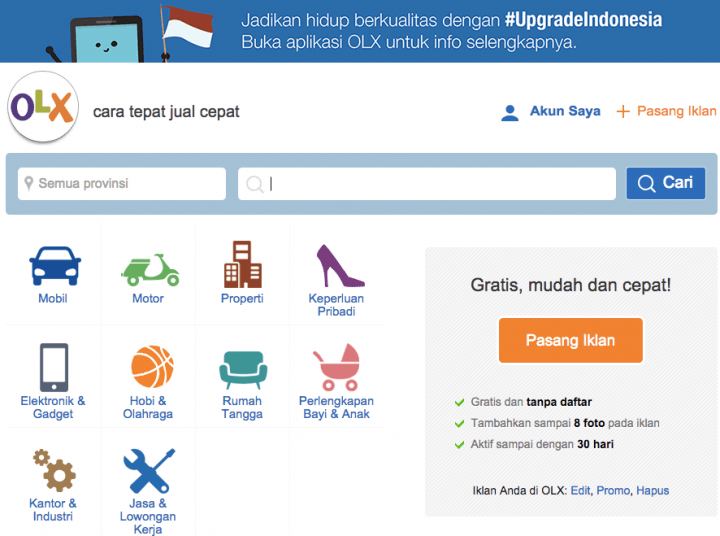This screenshot has width=720, height=536.
Task: Open the Semua provinsi location selector
Action: tap(122, 184)
